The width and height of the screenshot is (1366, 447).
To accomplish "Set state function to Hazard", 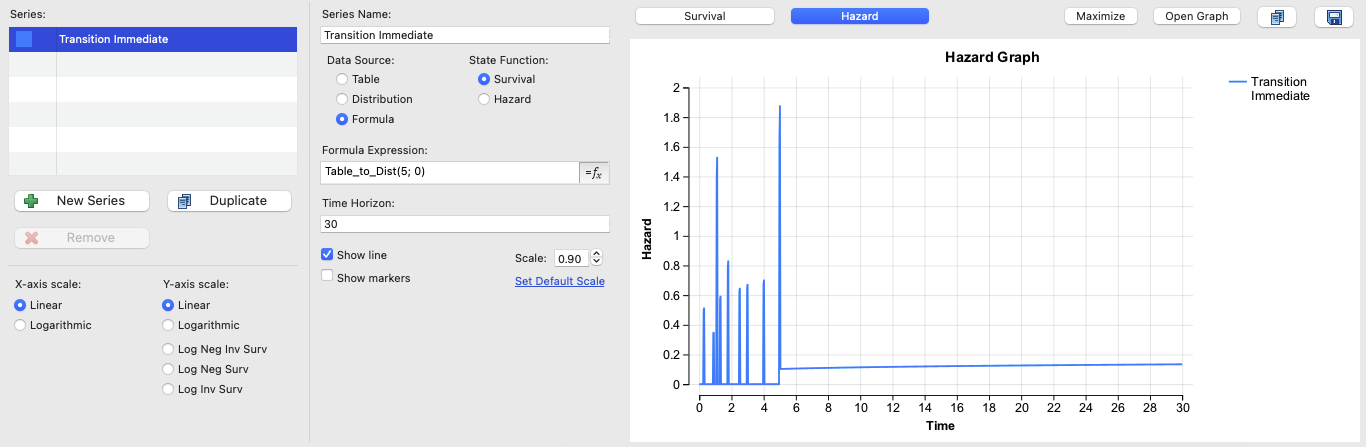I will (485, 99).
